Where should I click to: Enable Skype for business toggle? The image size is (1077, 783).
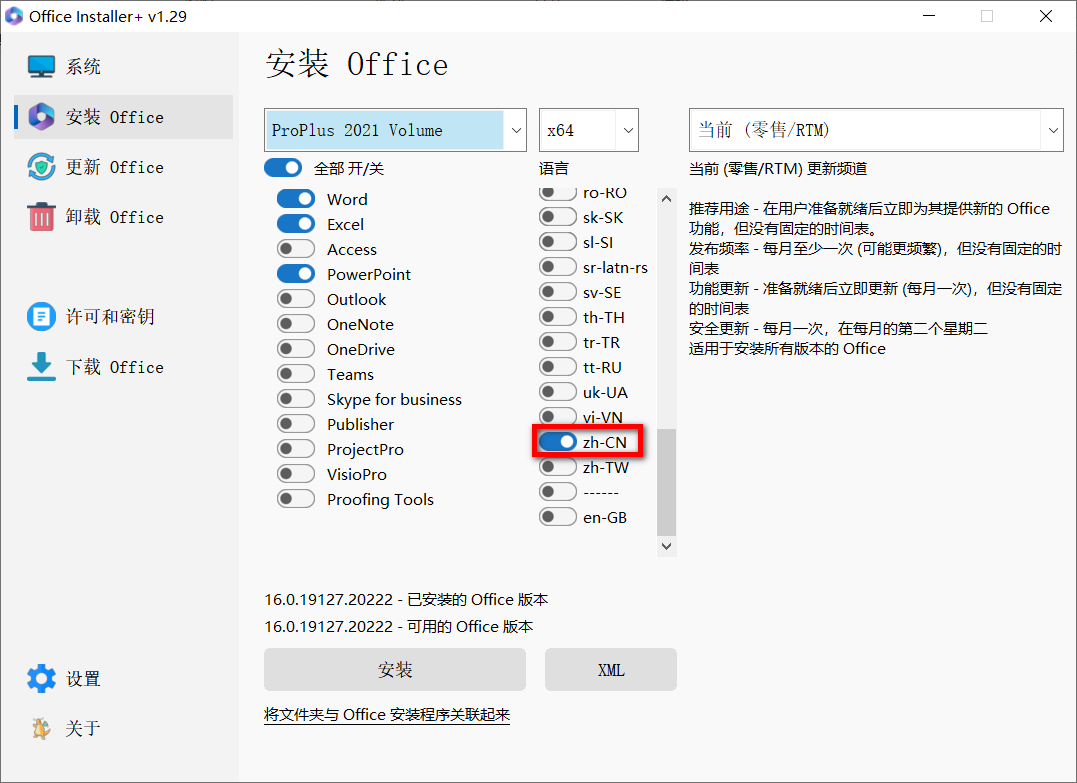(296, 399)
